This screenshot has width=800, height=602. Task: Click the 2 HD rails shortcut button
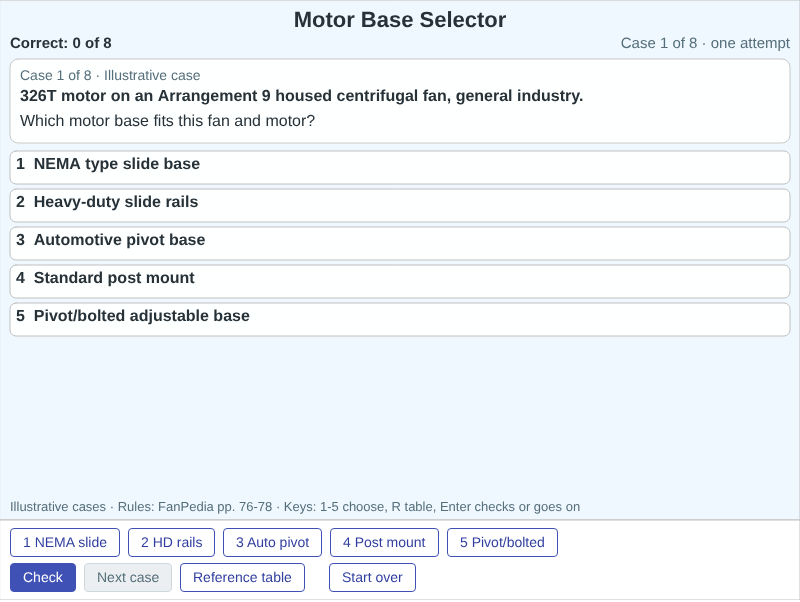(x=171, y=542)
